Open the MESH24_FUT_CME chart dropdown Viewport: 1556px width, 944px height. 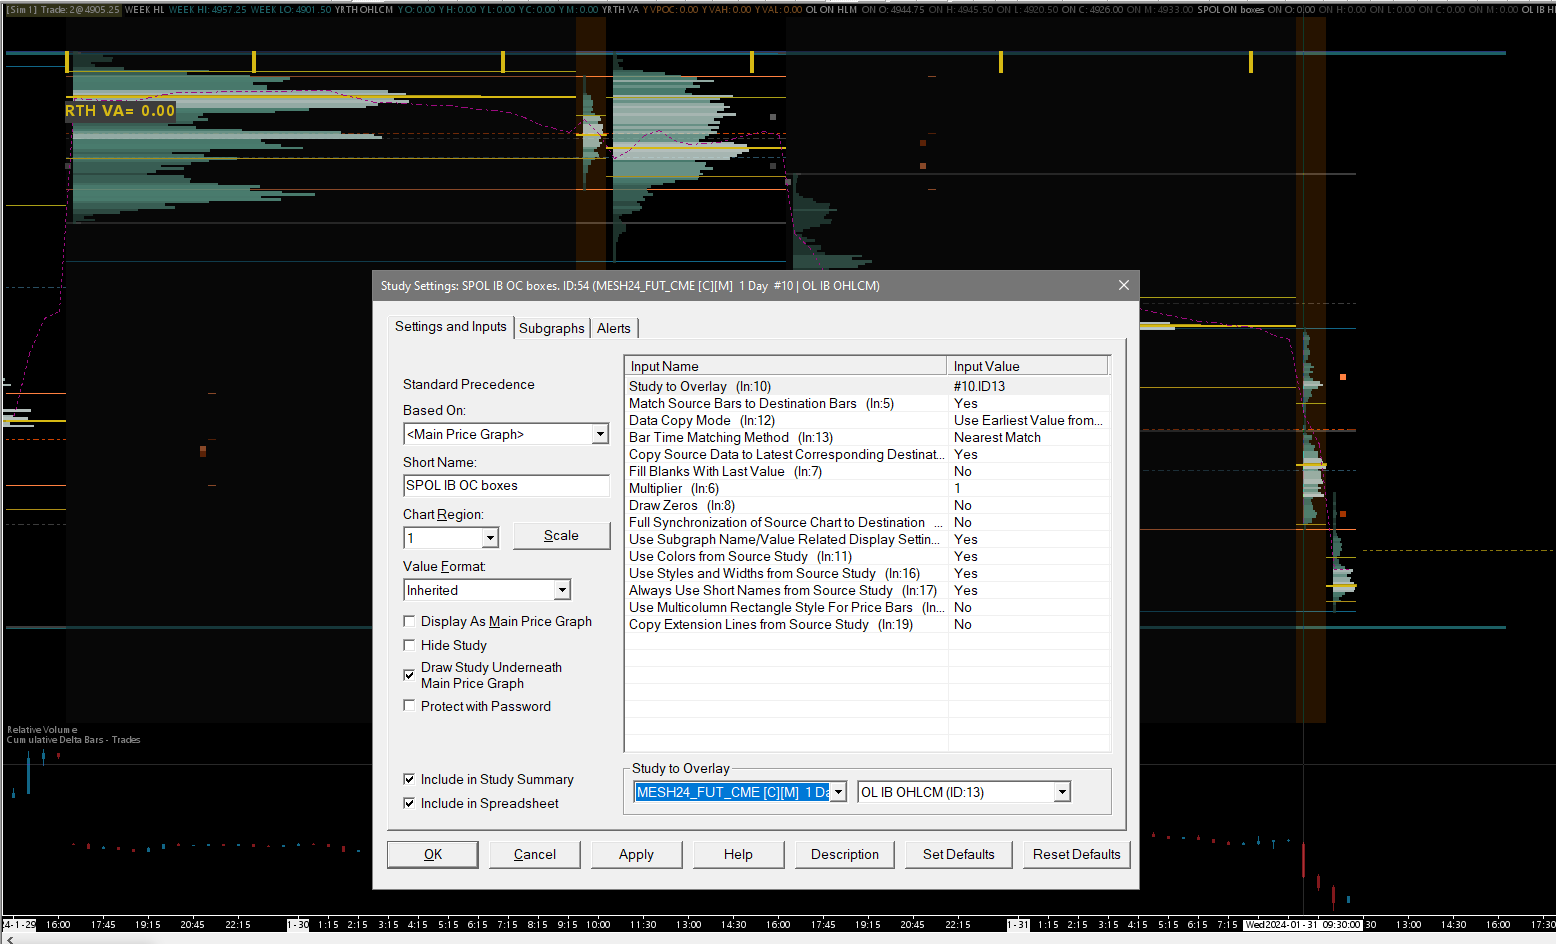coord(839,792)
